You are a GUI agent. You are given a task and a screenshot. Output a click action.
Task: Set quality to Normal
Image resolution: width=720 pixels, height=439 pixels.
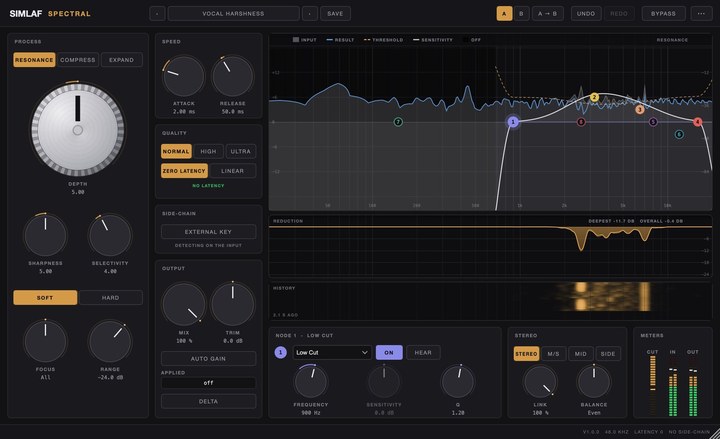(x=176, y=151)
